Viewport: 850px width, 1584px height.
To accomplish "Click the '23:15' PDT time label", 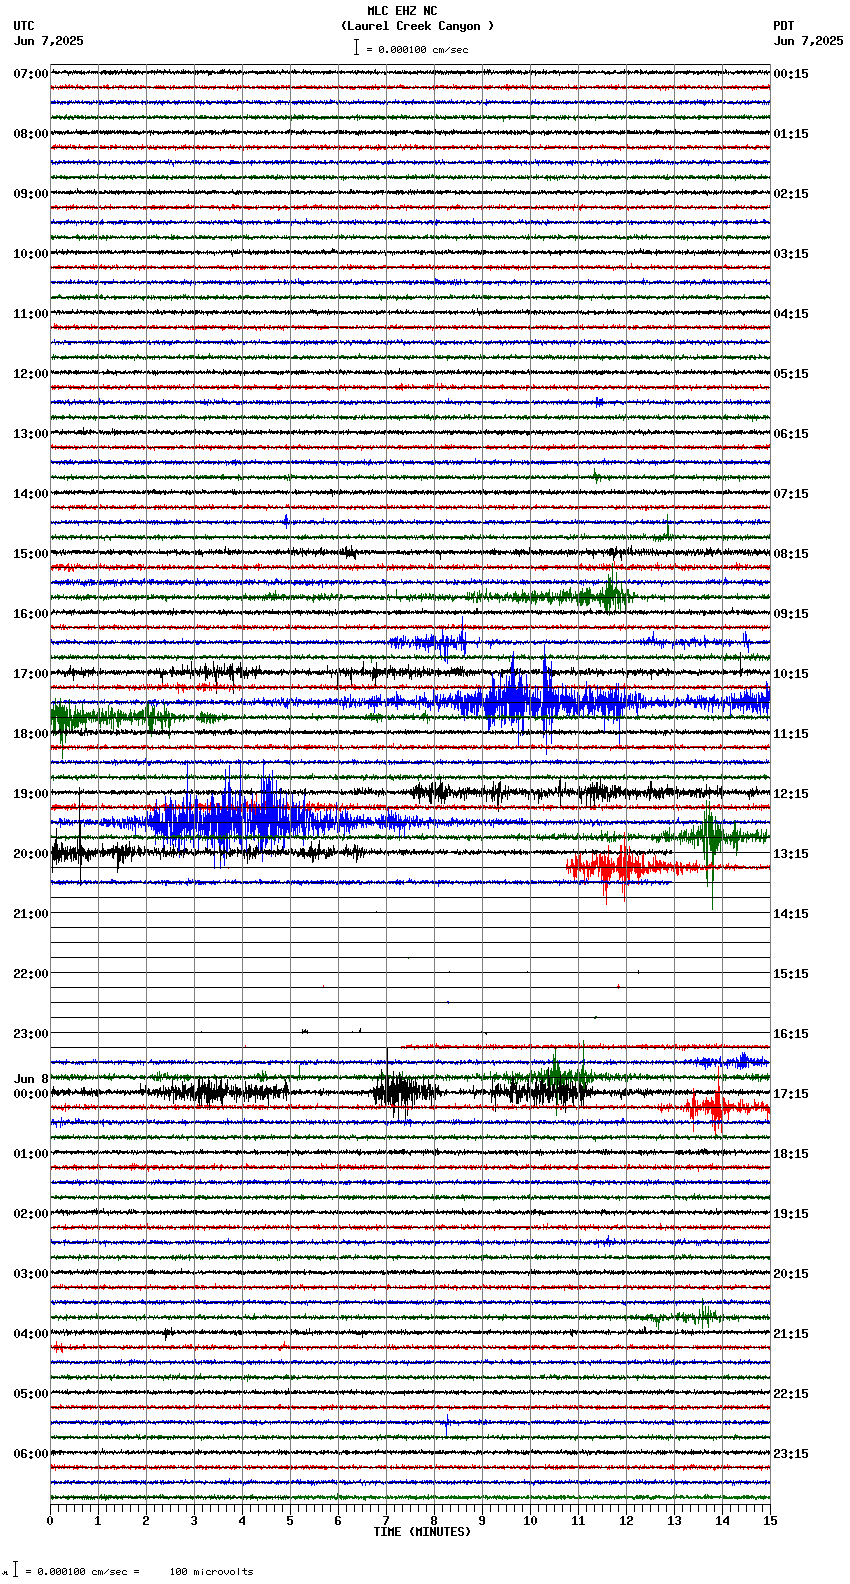I will click(791, 1454).
